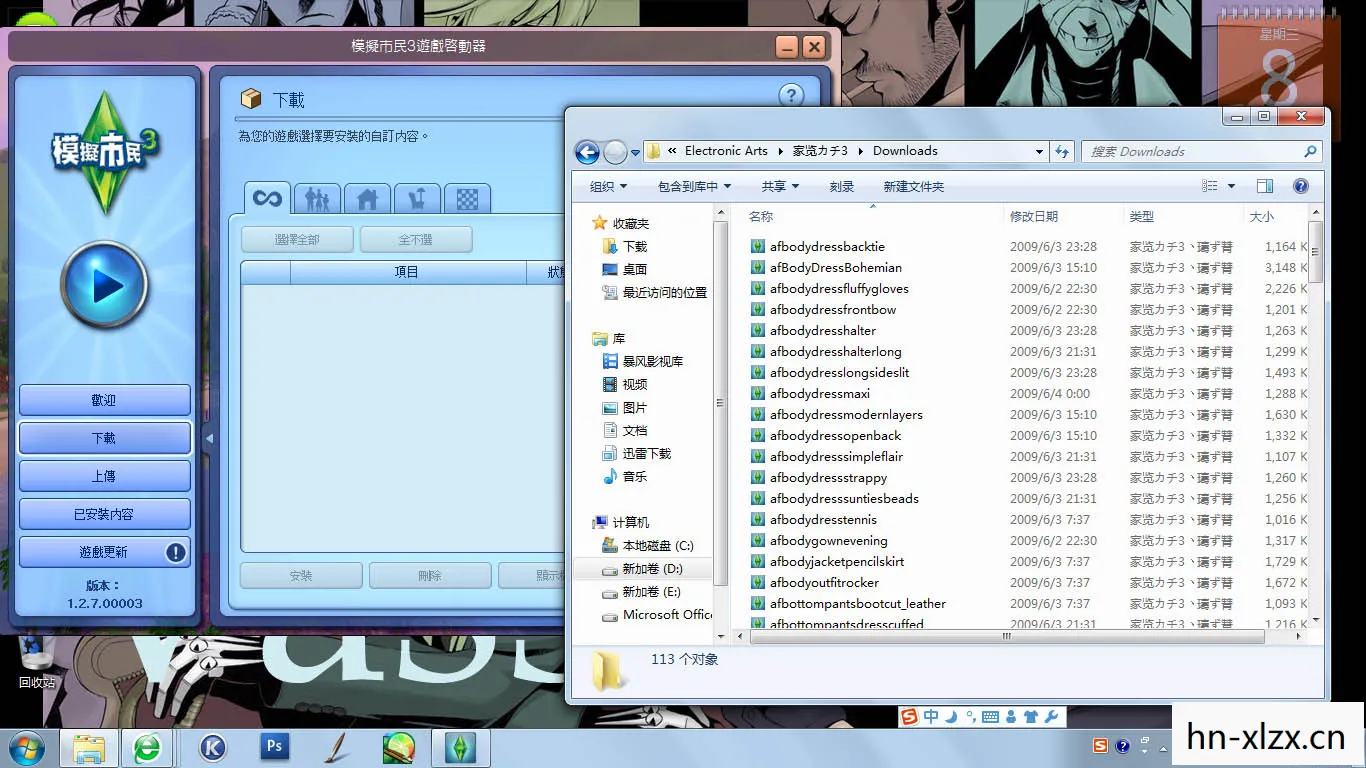This screenshot has height=768, width=1366.
Task: Open the 下載 section in the launcher
Action: point(104,438)
